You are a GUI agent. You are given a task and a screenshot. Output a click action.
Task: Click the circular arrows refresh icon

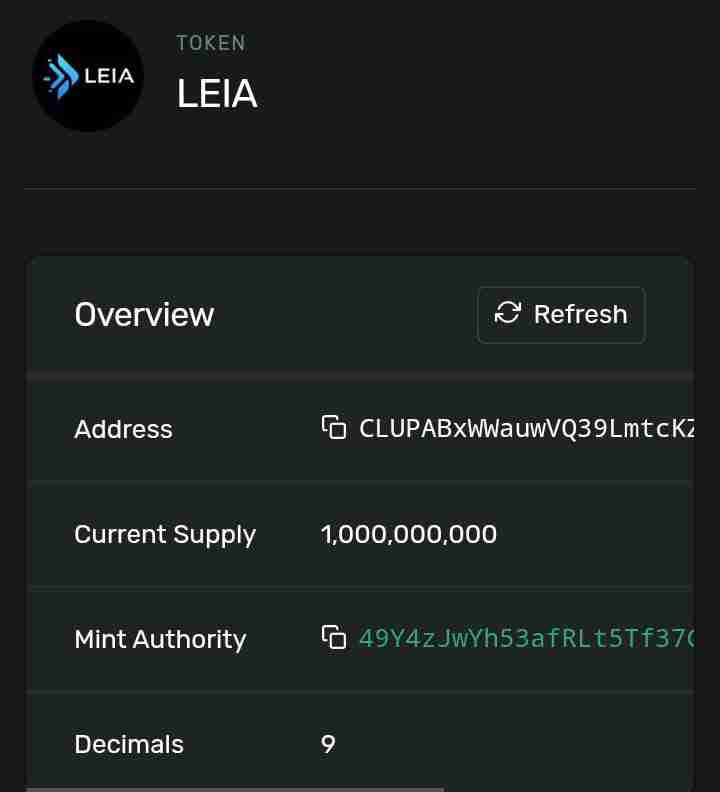coord(508,314)
